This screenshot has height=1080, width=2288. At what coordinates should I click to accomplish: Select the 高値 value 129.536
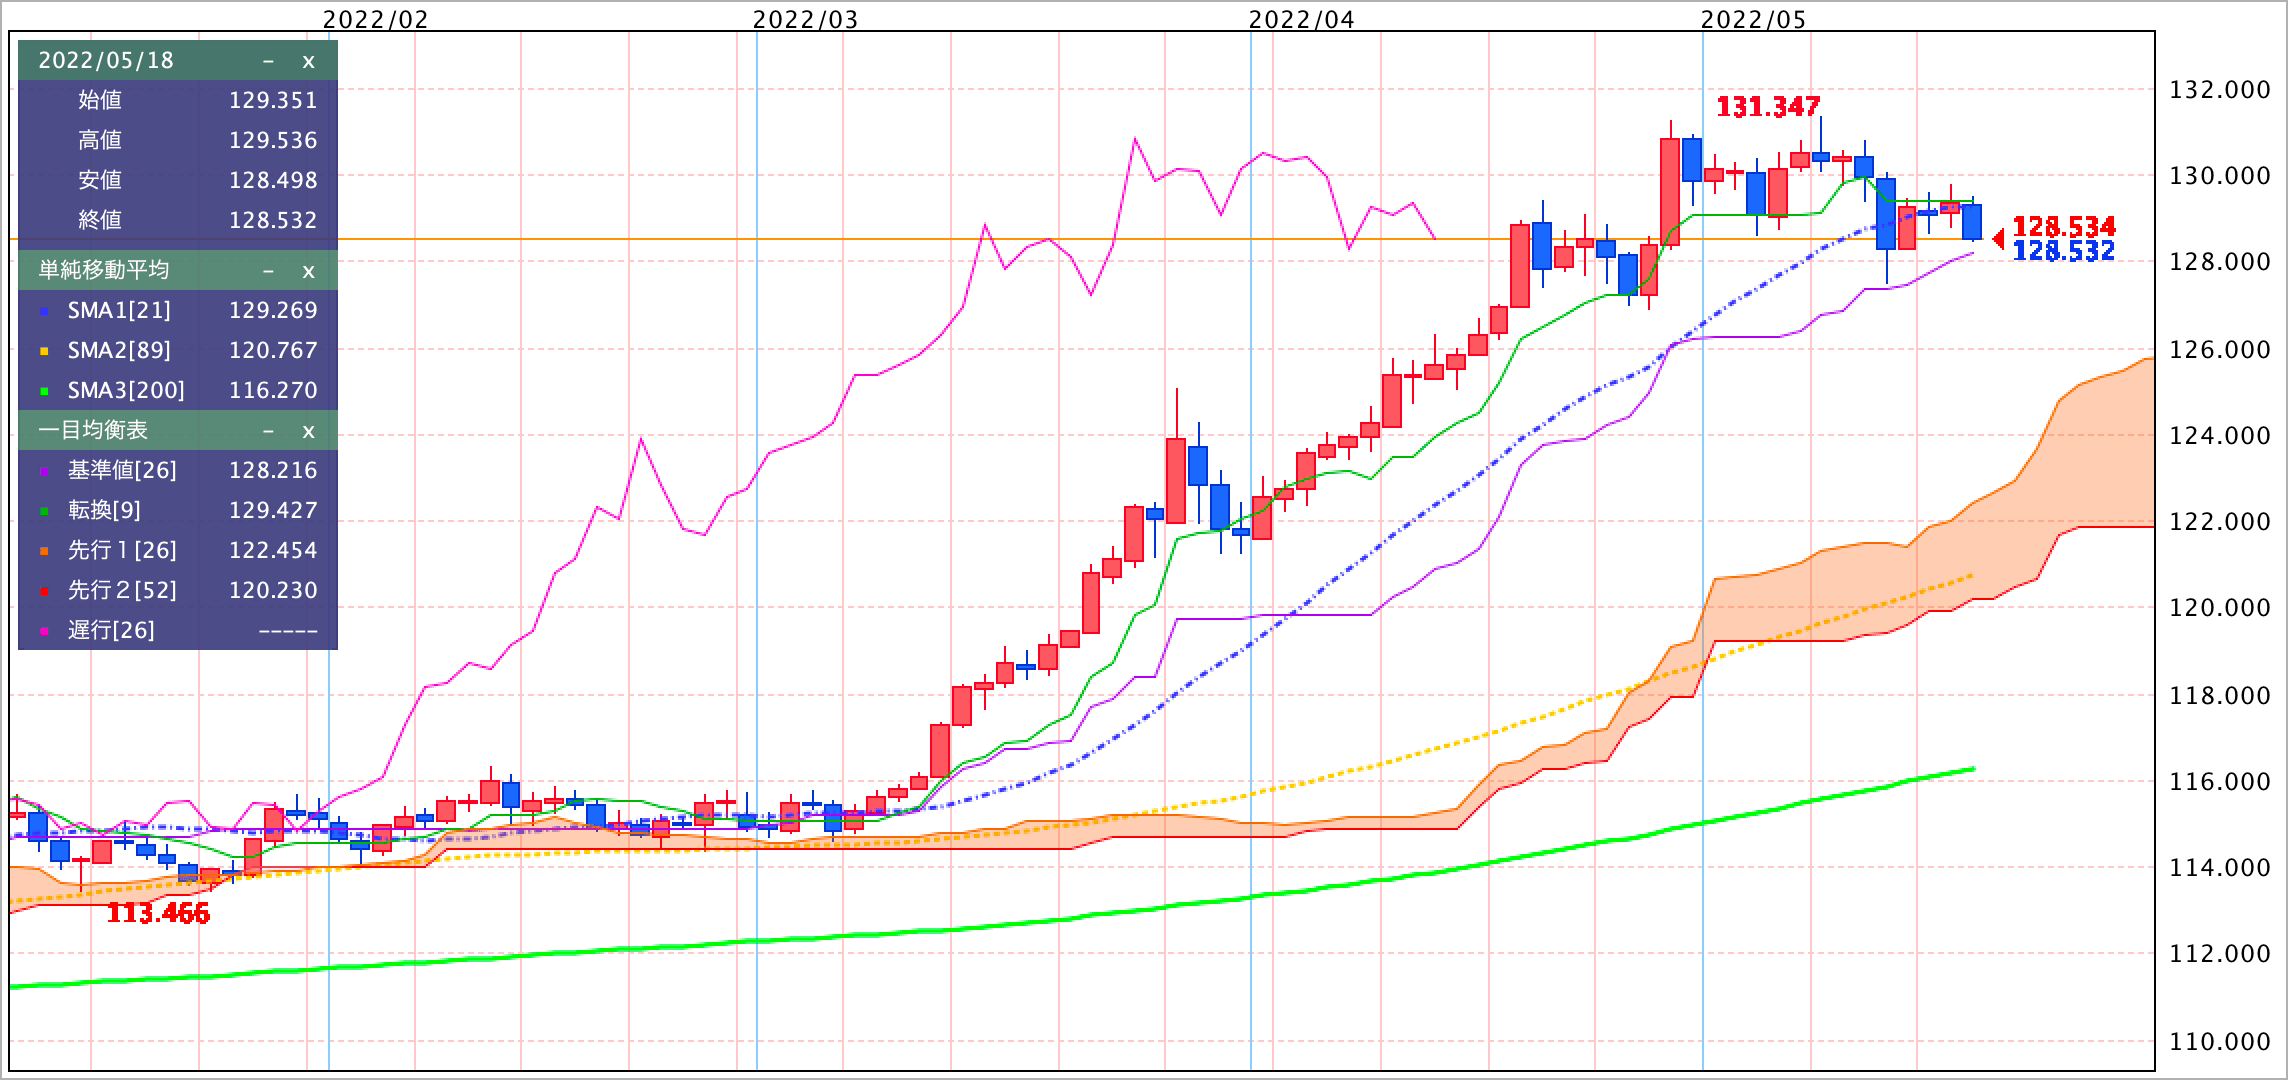[x=273, y=140]
